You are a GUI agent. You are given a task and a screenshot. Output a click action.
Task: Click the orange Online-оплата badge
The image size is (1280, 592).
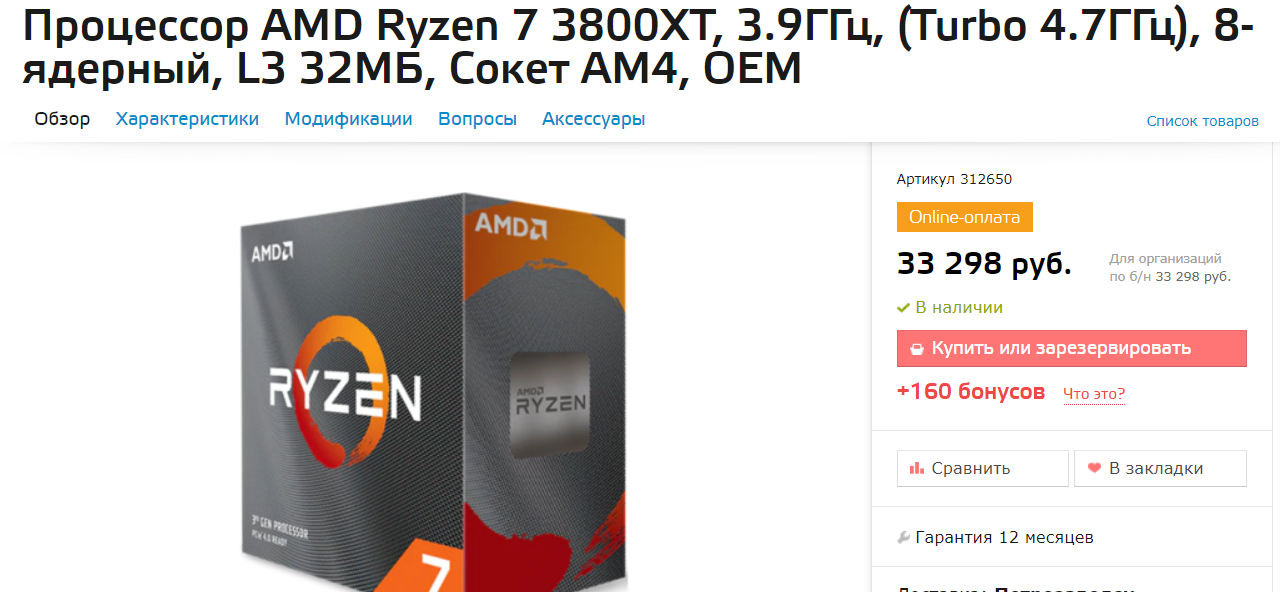965,217
